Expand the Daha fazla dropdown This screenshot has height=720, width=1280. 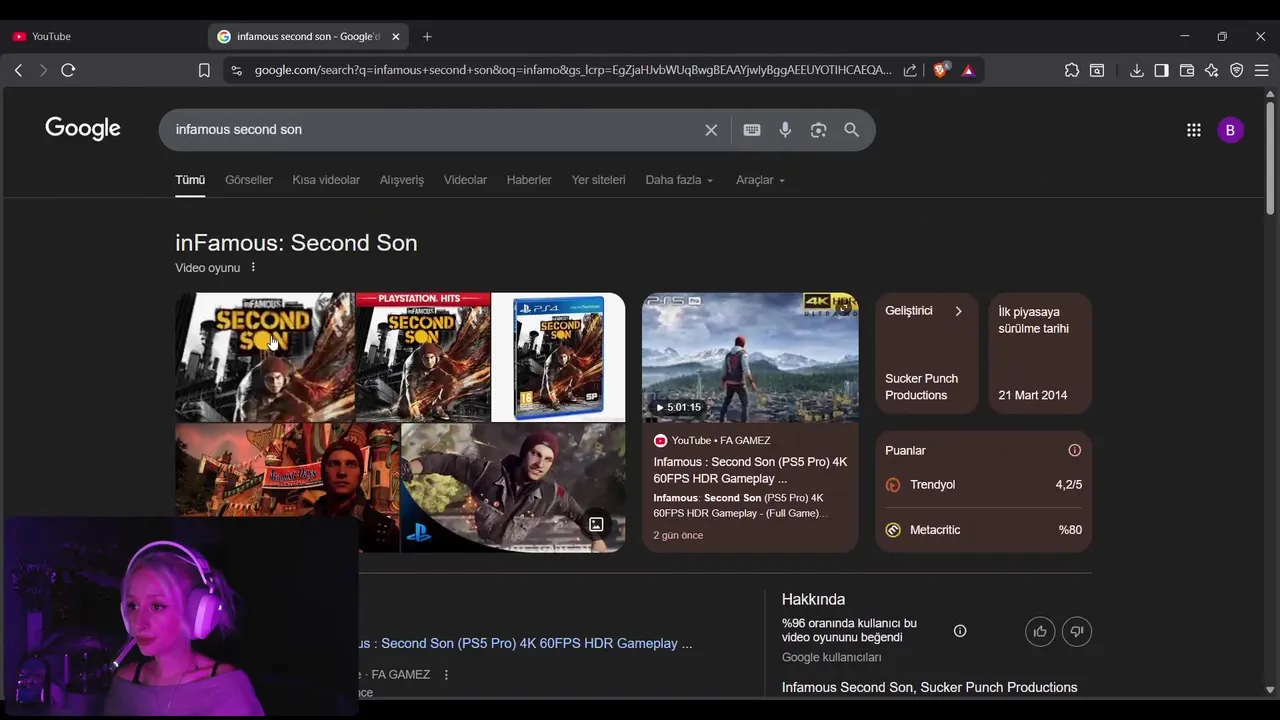(679, 180)
